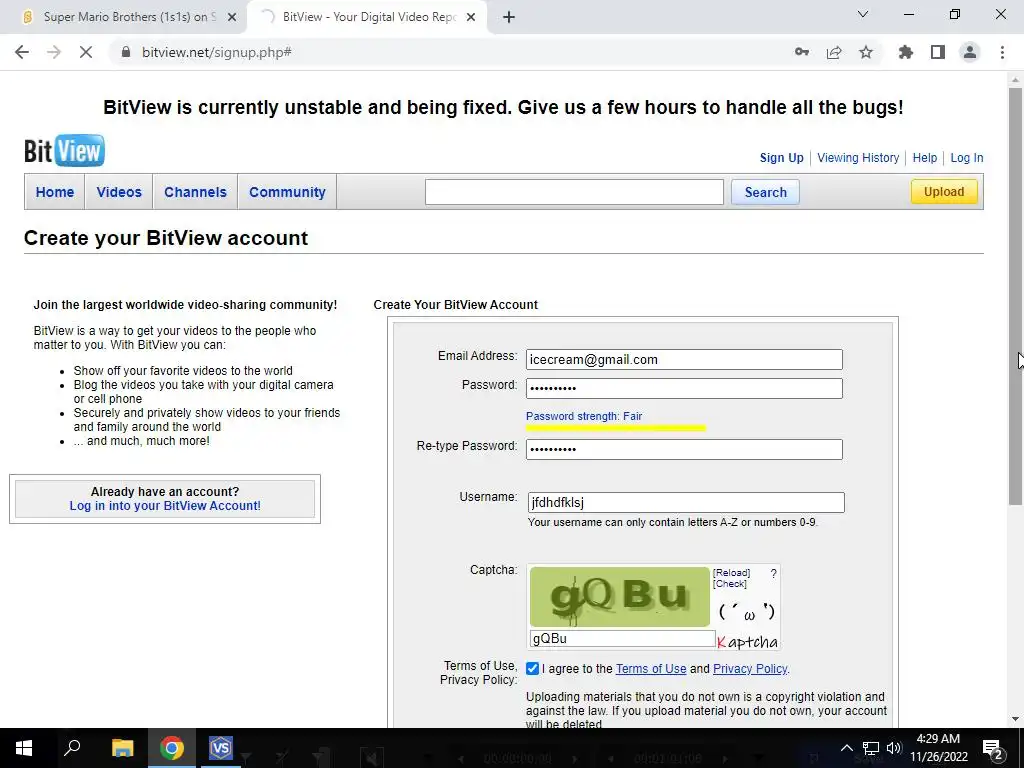Open the notification center icon
The width and height of the screenshot is (1024, 768).
coord(993,749)
